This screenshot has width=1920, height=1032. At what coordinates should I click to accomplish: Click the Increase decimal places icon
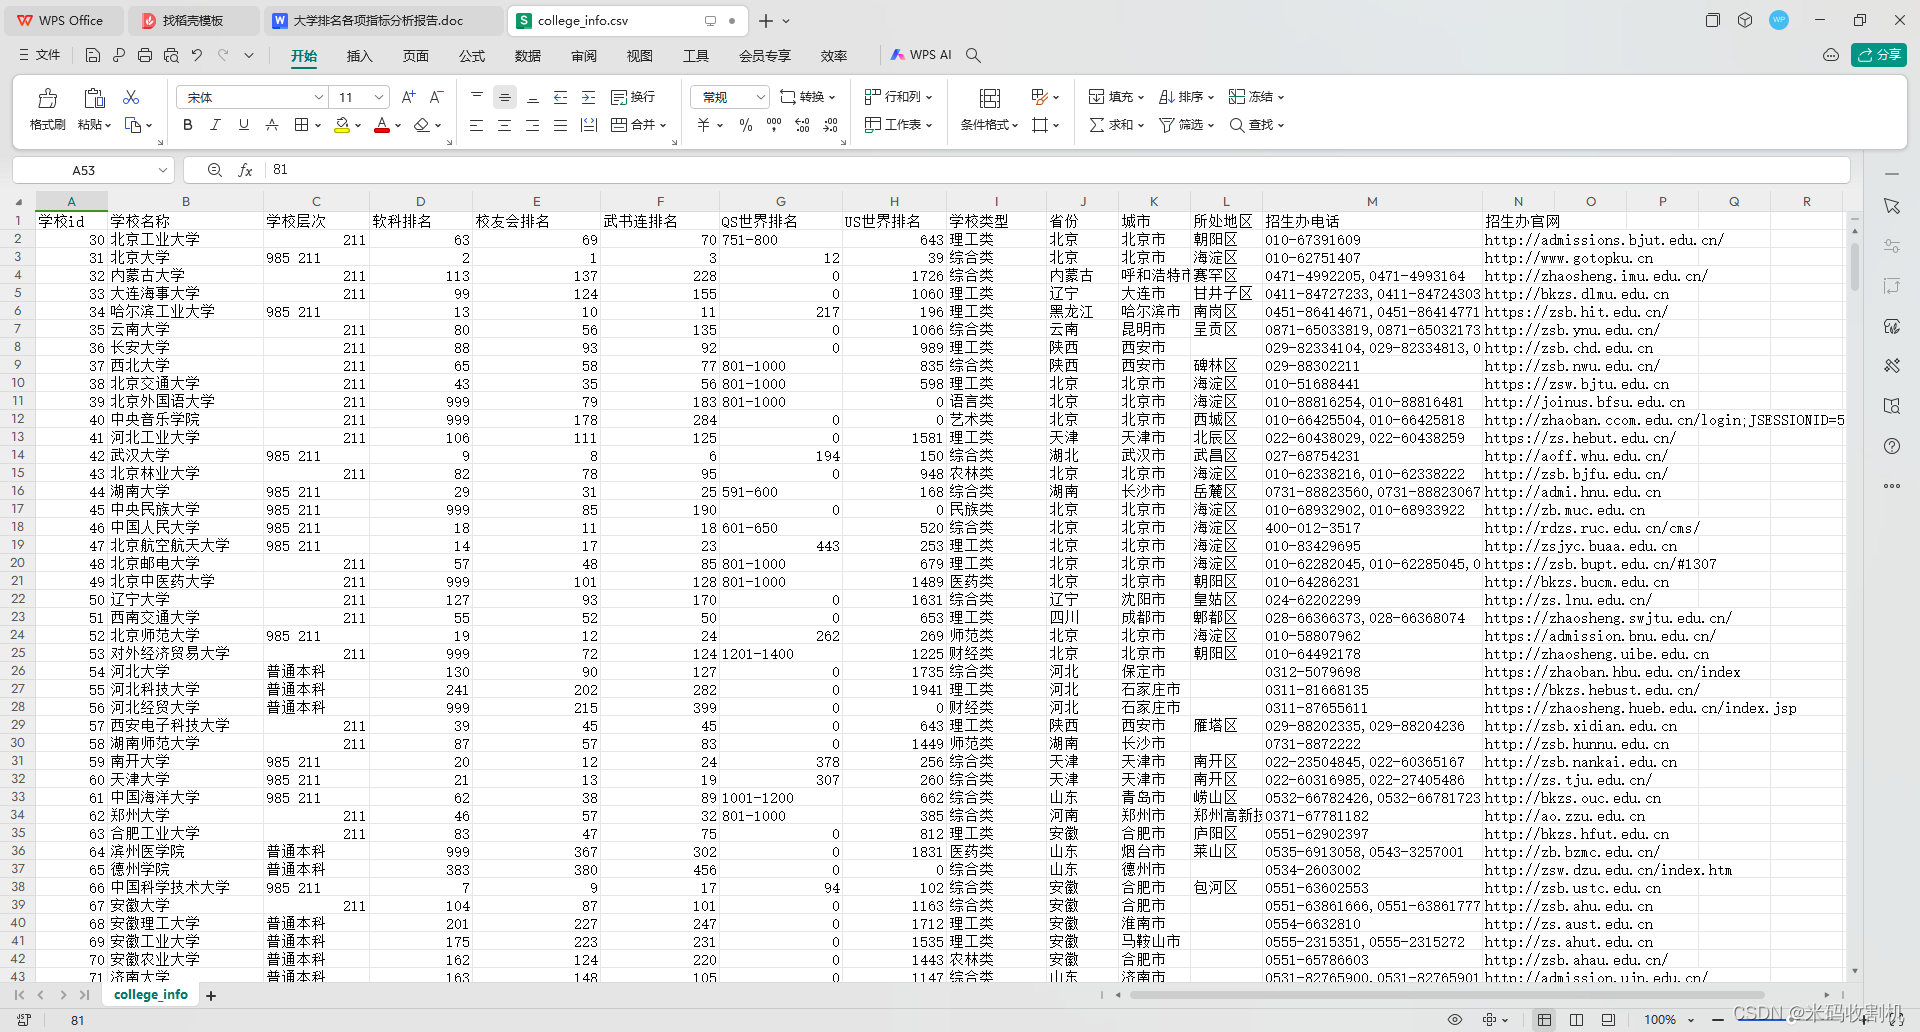803,125
